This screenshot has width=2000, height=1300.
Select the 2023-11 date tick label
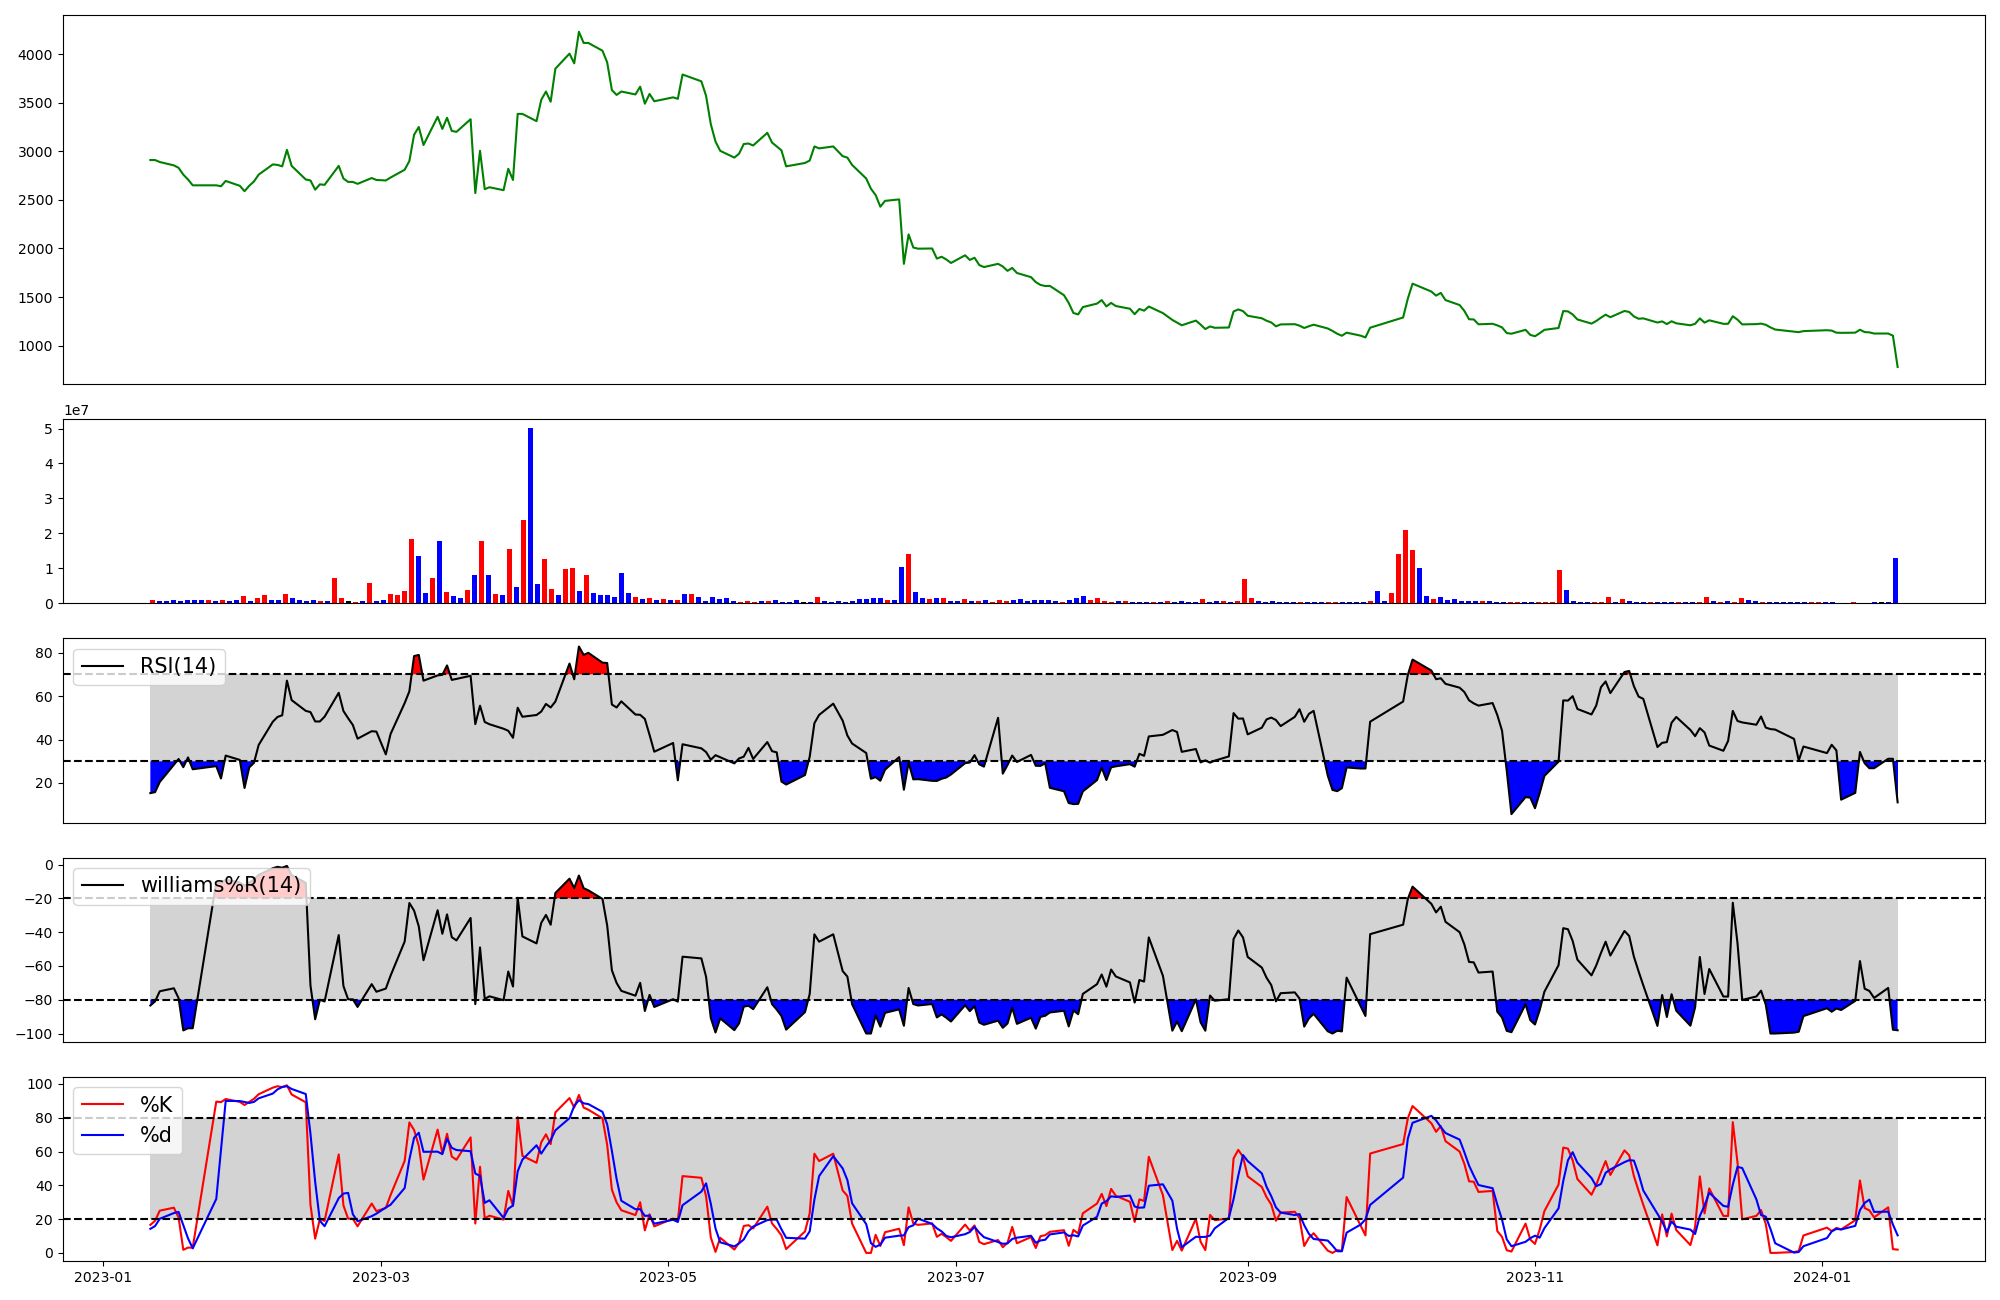click(1535, 1277)
